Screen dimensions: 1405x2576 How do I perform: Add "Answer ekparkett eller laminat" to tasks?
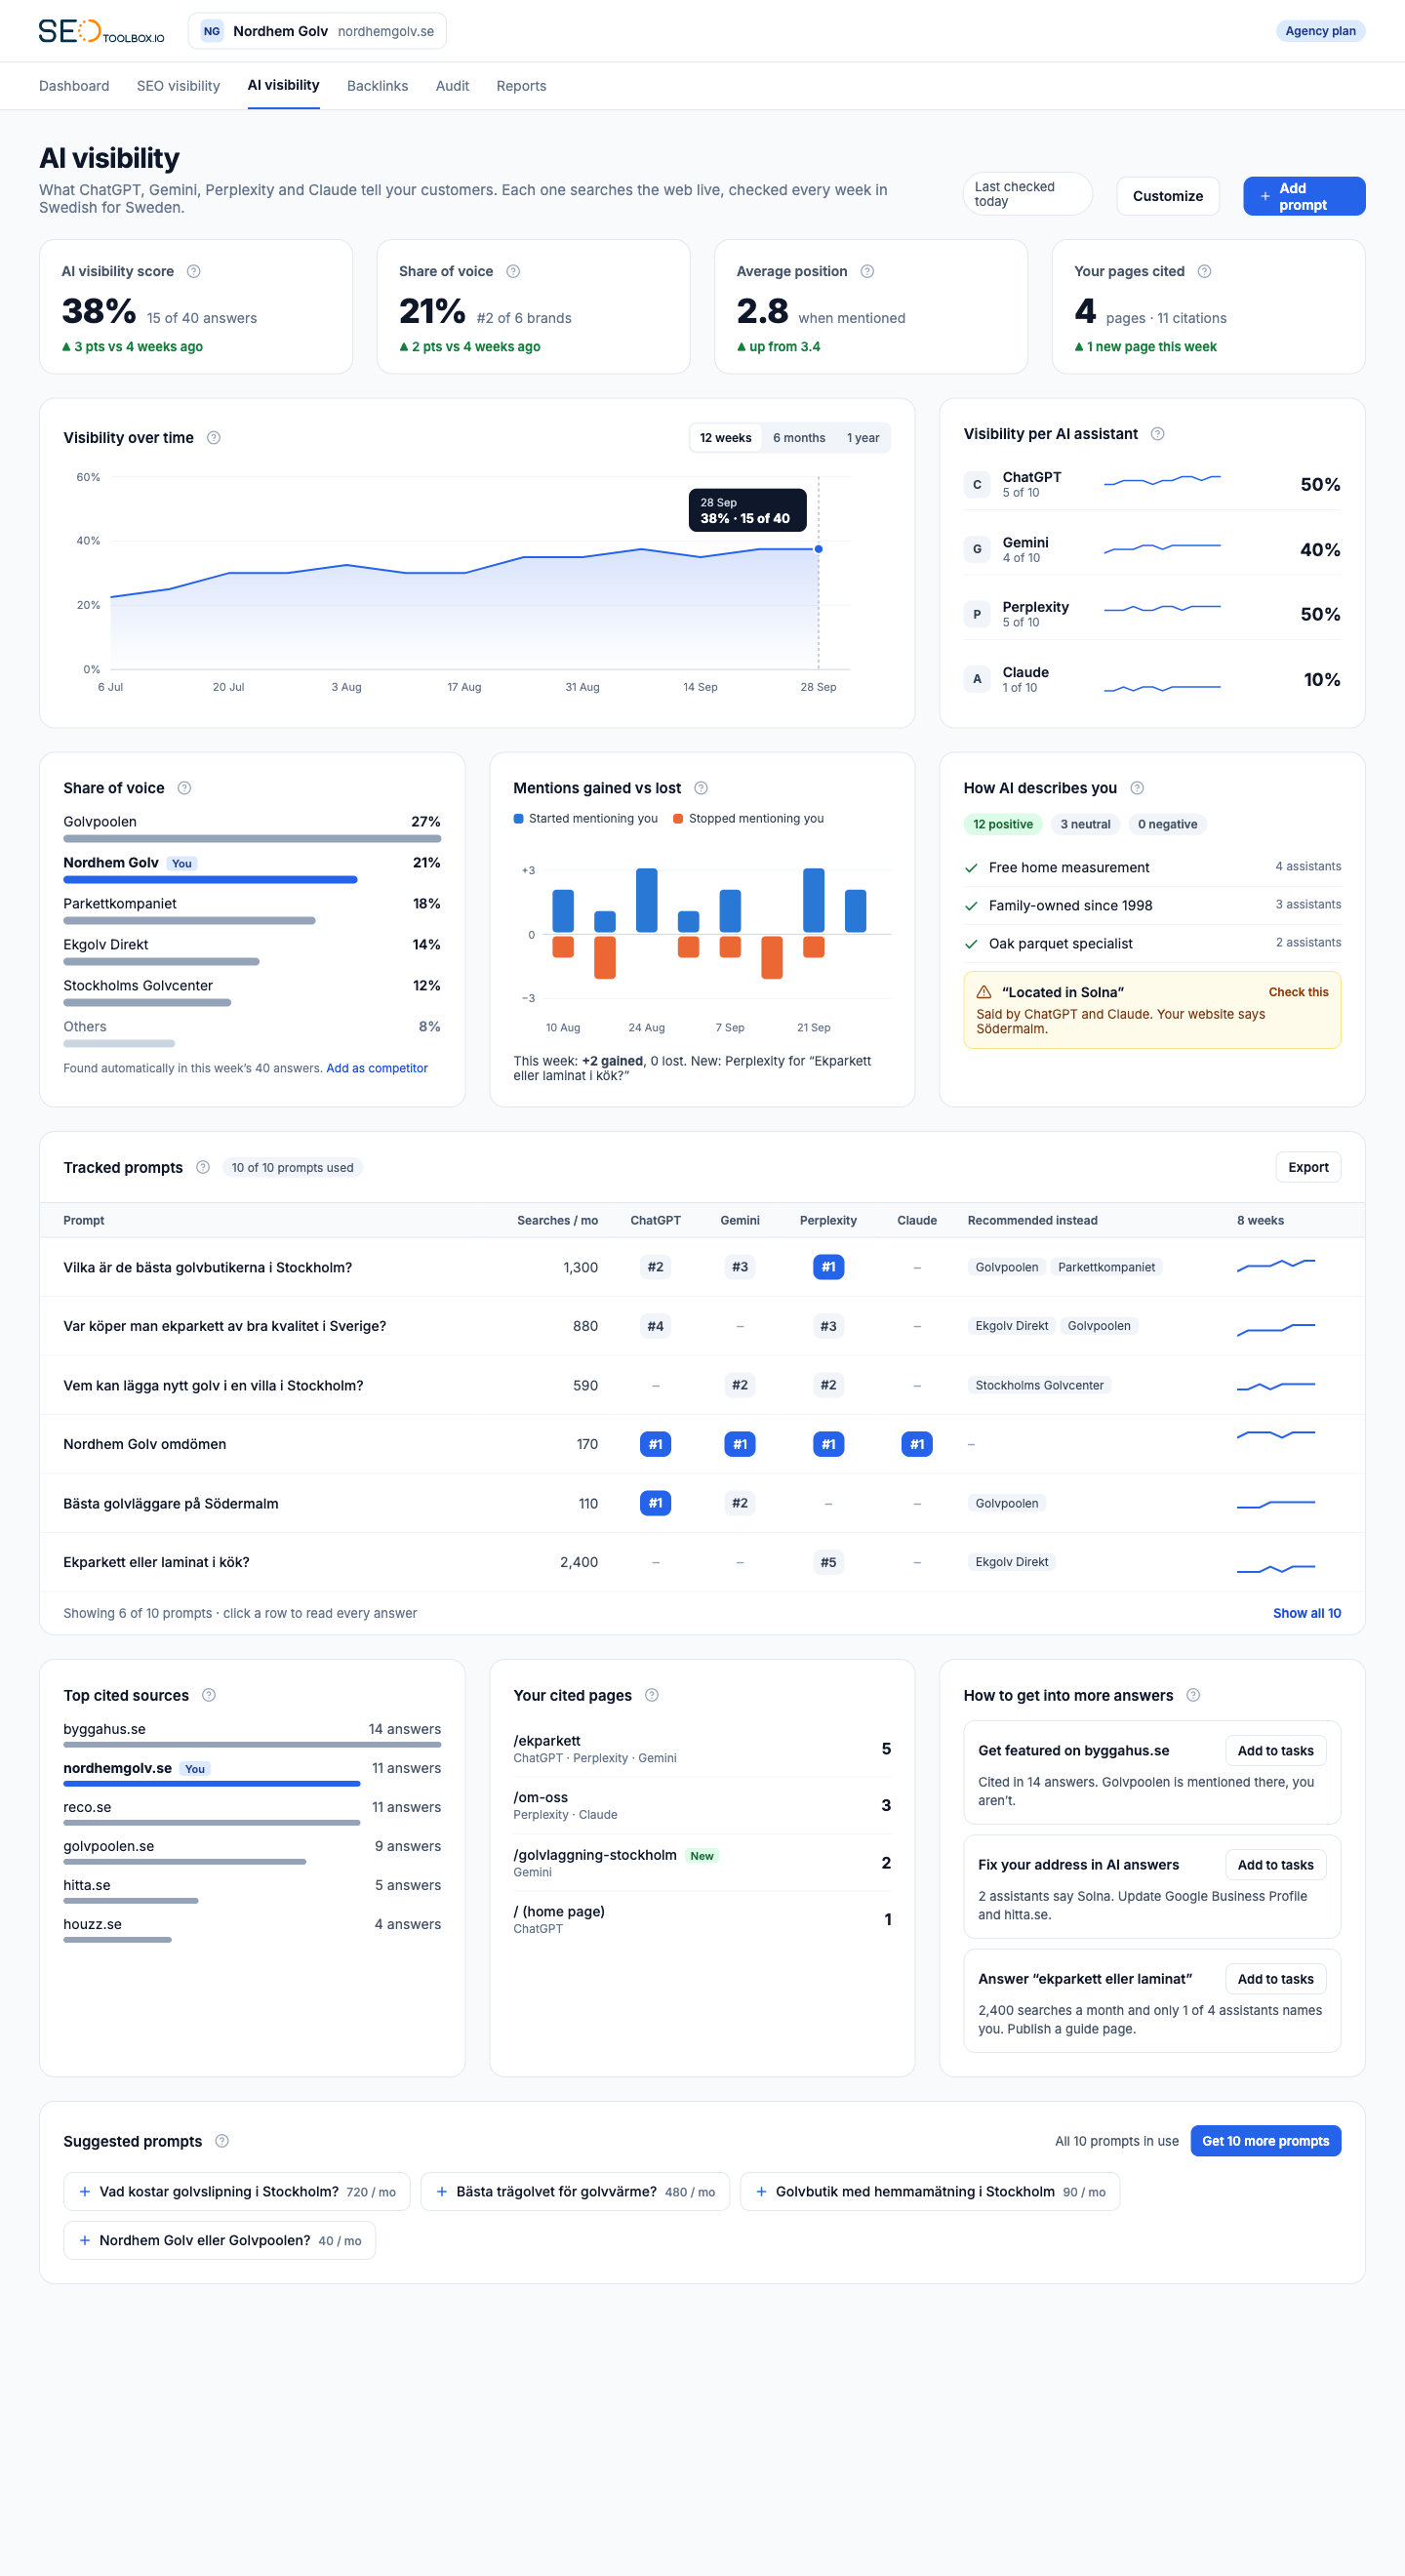1275,1978
